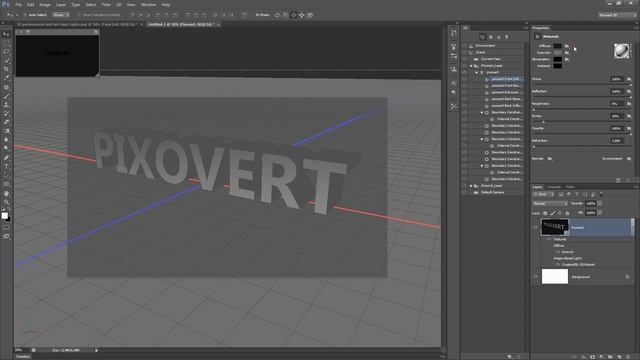Select the History Brush tool
The image size is (640, 360).
click(x=6, y=114)
